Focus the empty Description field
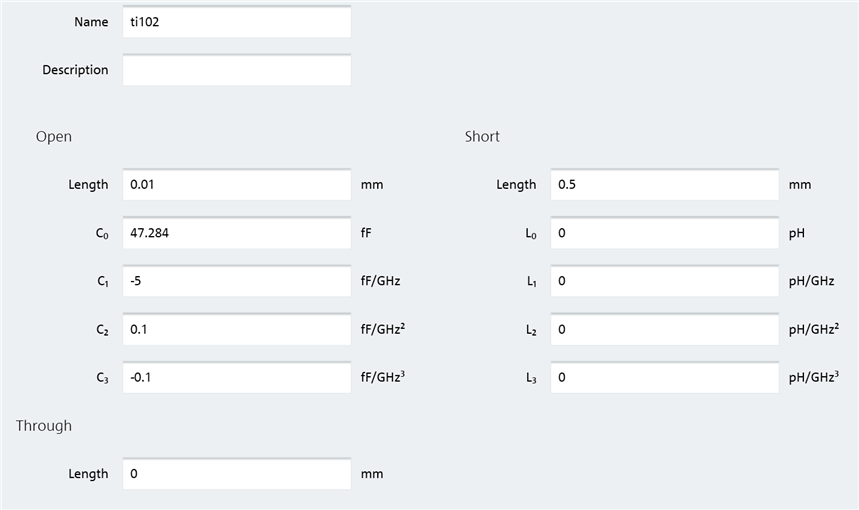Screen dimensions: 859x510 pyautogui.click(x=236, y=70)
